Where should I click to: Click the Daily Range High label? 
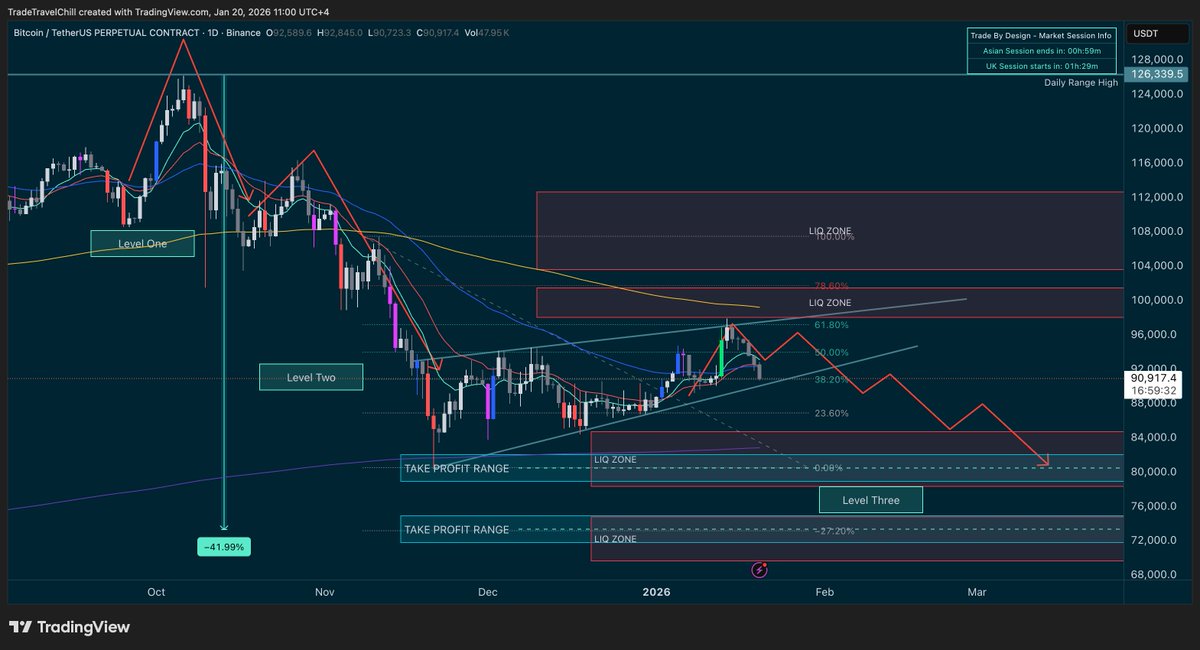click(1081, 82)
